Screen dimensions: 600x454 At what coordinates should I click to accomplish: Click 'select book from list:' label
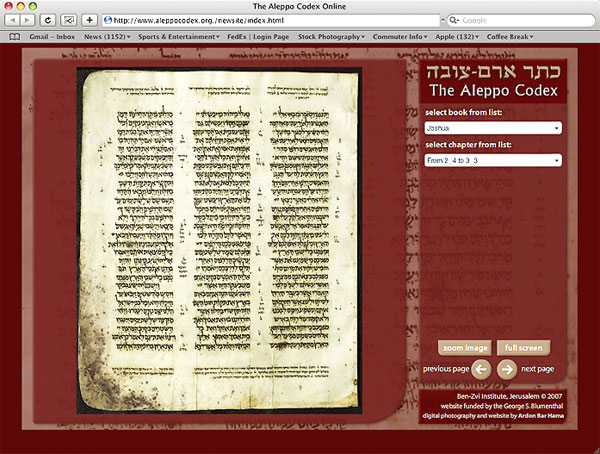point(463,113)
